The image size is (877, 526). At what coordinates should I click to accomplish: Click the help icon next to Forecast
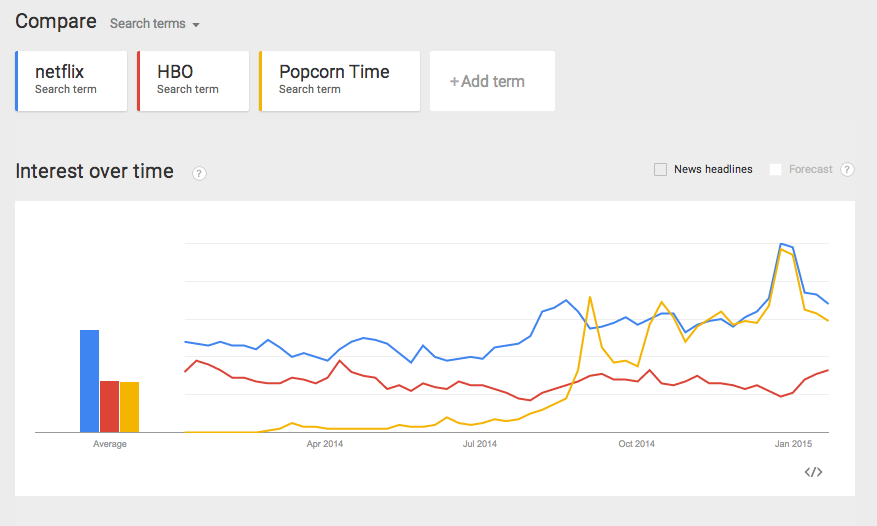[x=847, y=170]
